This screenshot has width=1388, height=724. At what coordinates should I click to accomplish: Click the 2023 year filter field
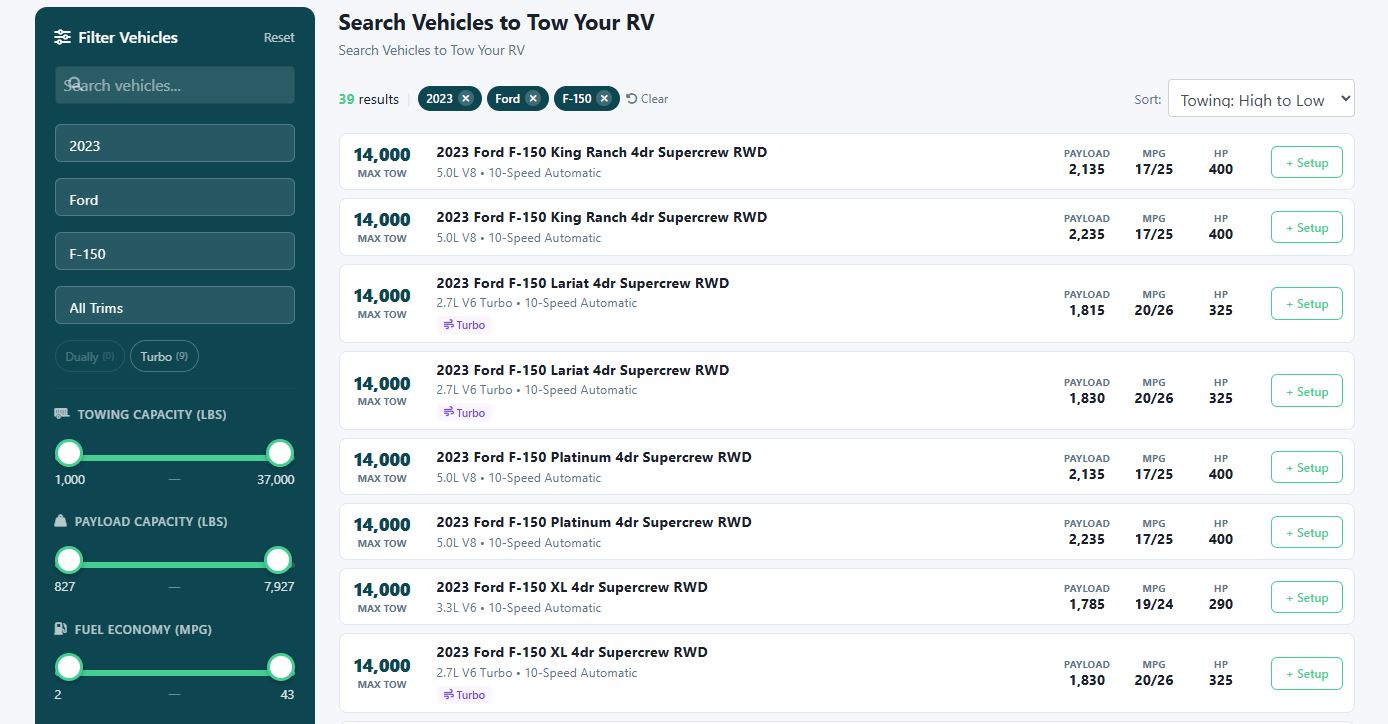(x=174, y=143)
